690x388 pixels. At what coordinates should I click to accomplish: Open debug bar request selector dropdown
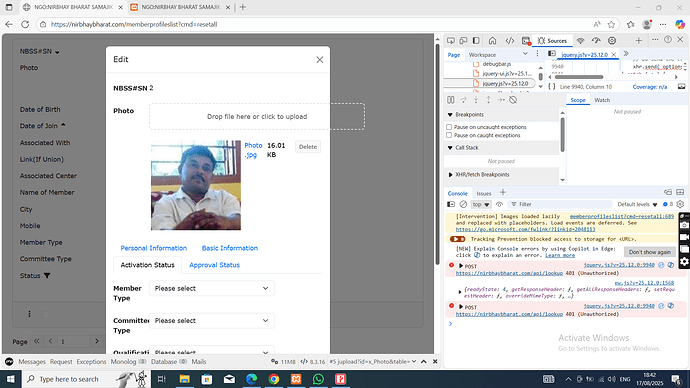[372, 362]
